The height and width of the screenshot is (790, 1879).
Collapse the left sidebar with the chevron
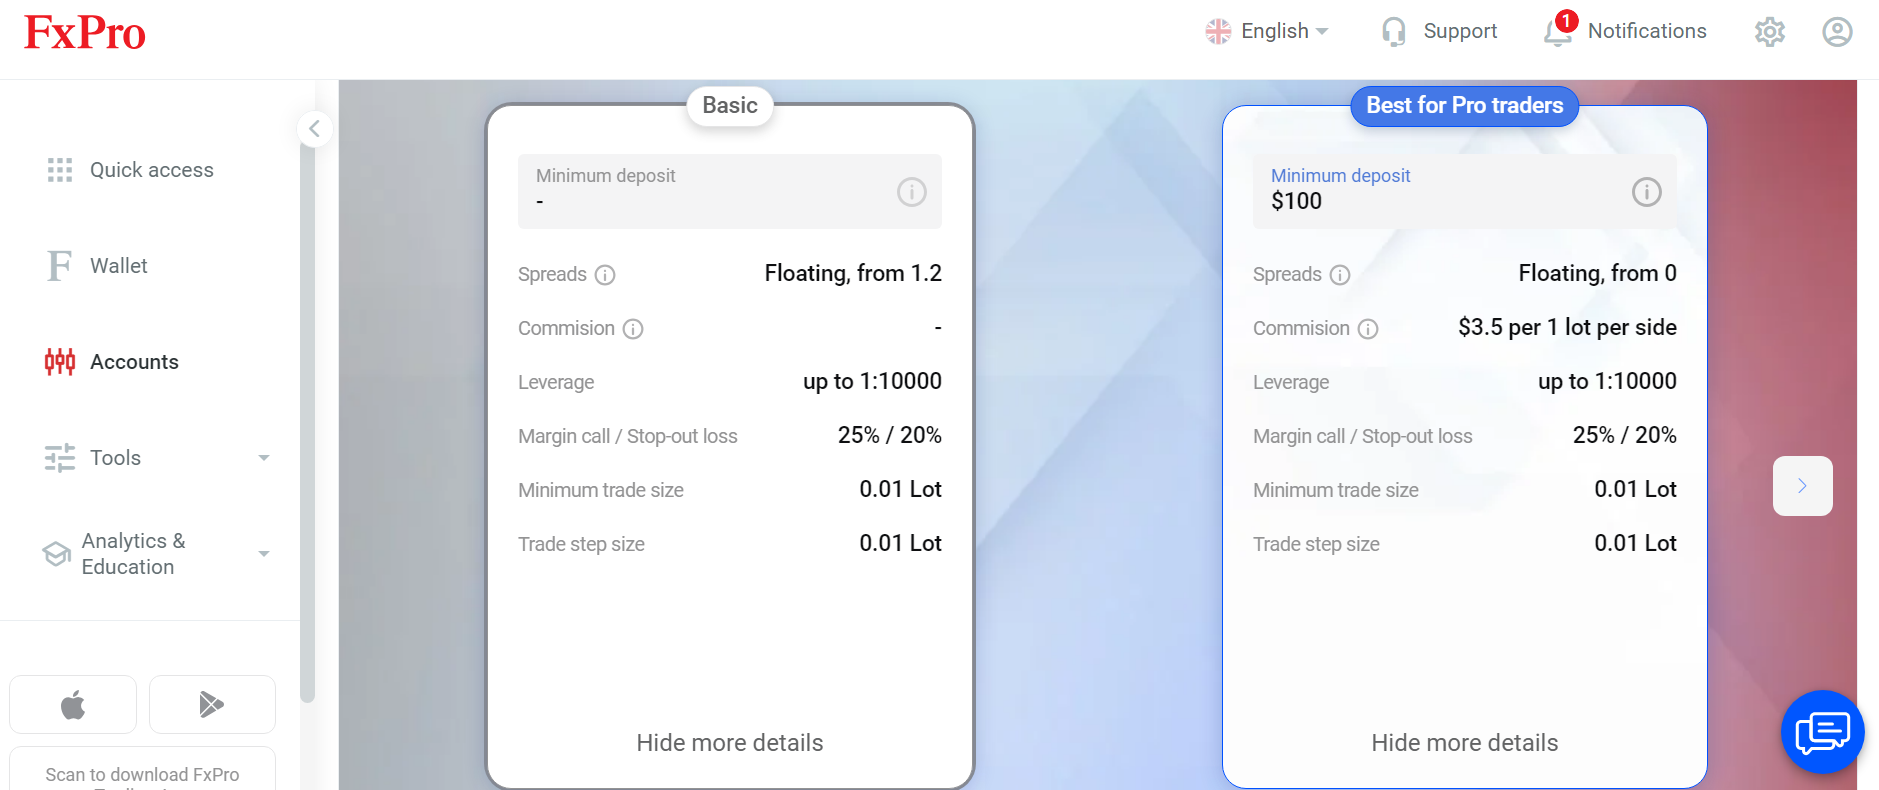[x=315, y=129]
